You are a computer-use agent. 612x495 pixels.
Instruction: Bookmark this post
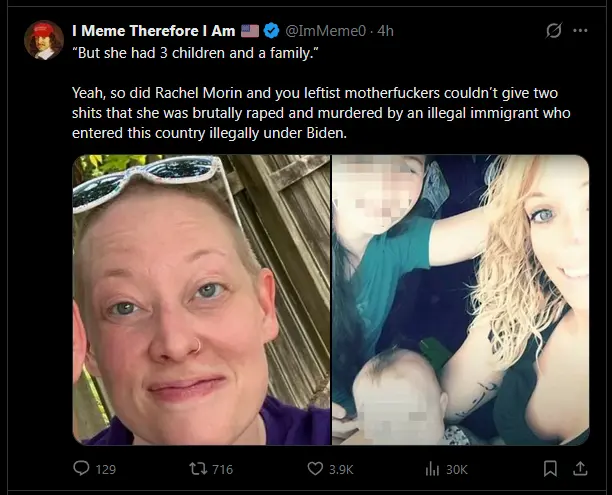tap(549, 468)
